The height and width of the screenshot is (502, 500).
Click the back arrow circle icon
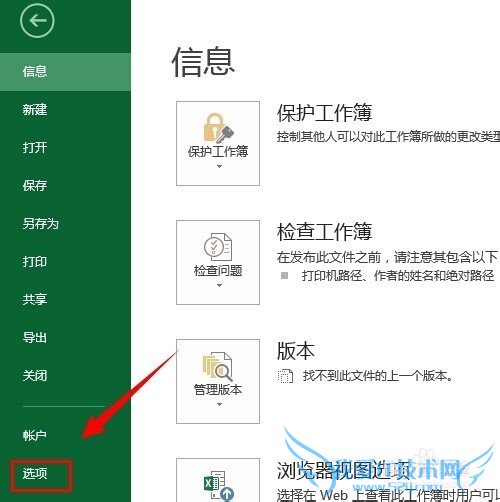pyautogui.click(x=37, y=21)
